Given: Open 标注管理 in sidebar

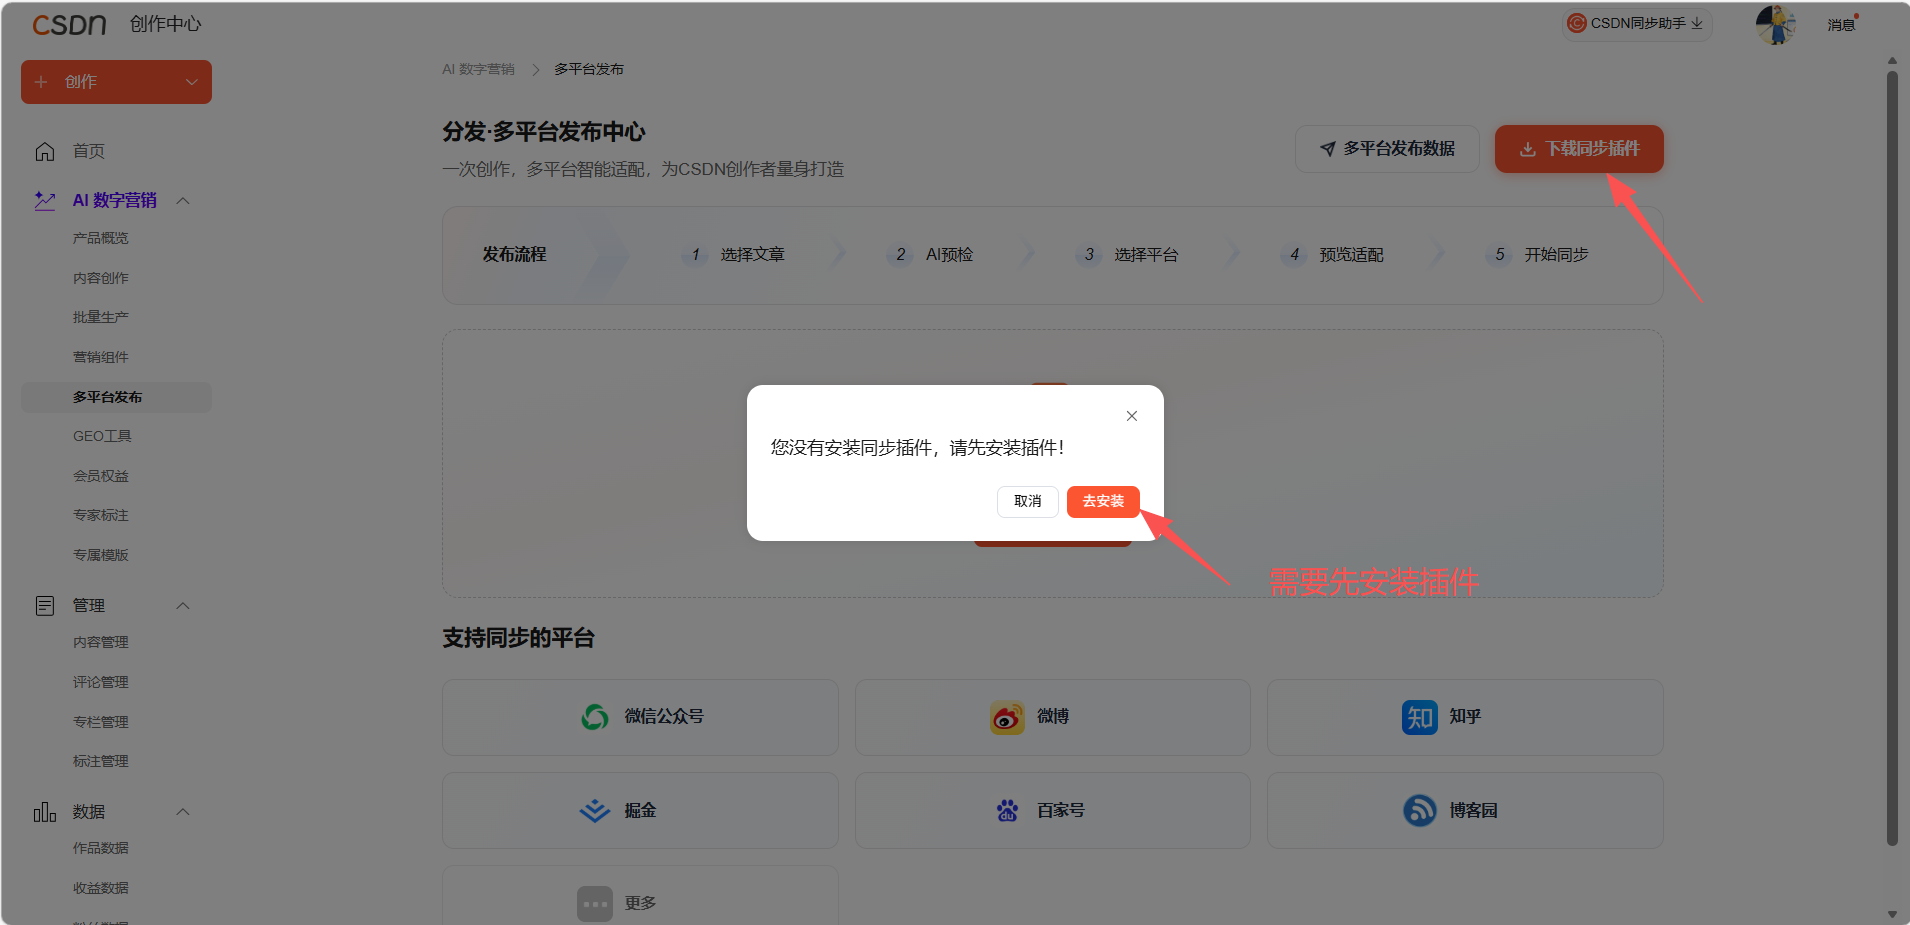Looking at the screenshot, I should coord(100,761).
